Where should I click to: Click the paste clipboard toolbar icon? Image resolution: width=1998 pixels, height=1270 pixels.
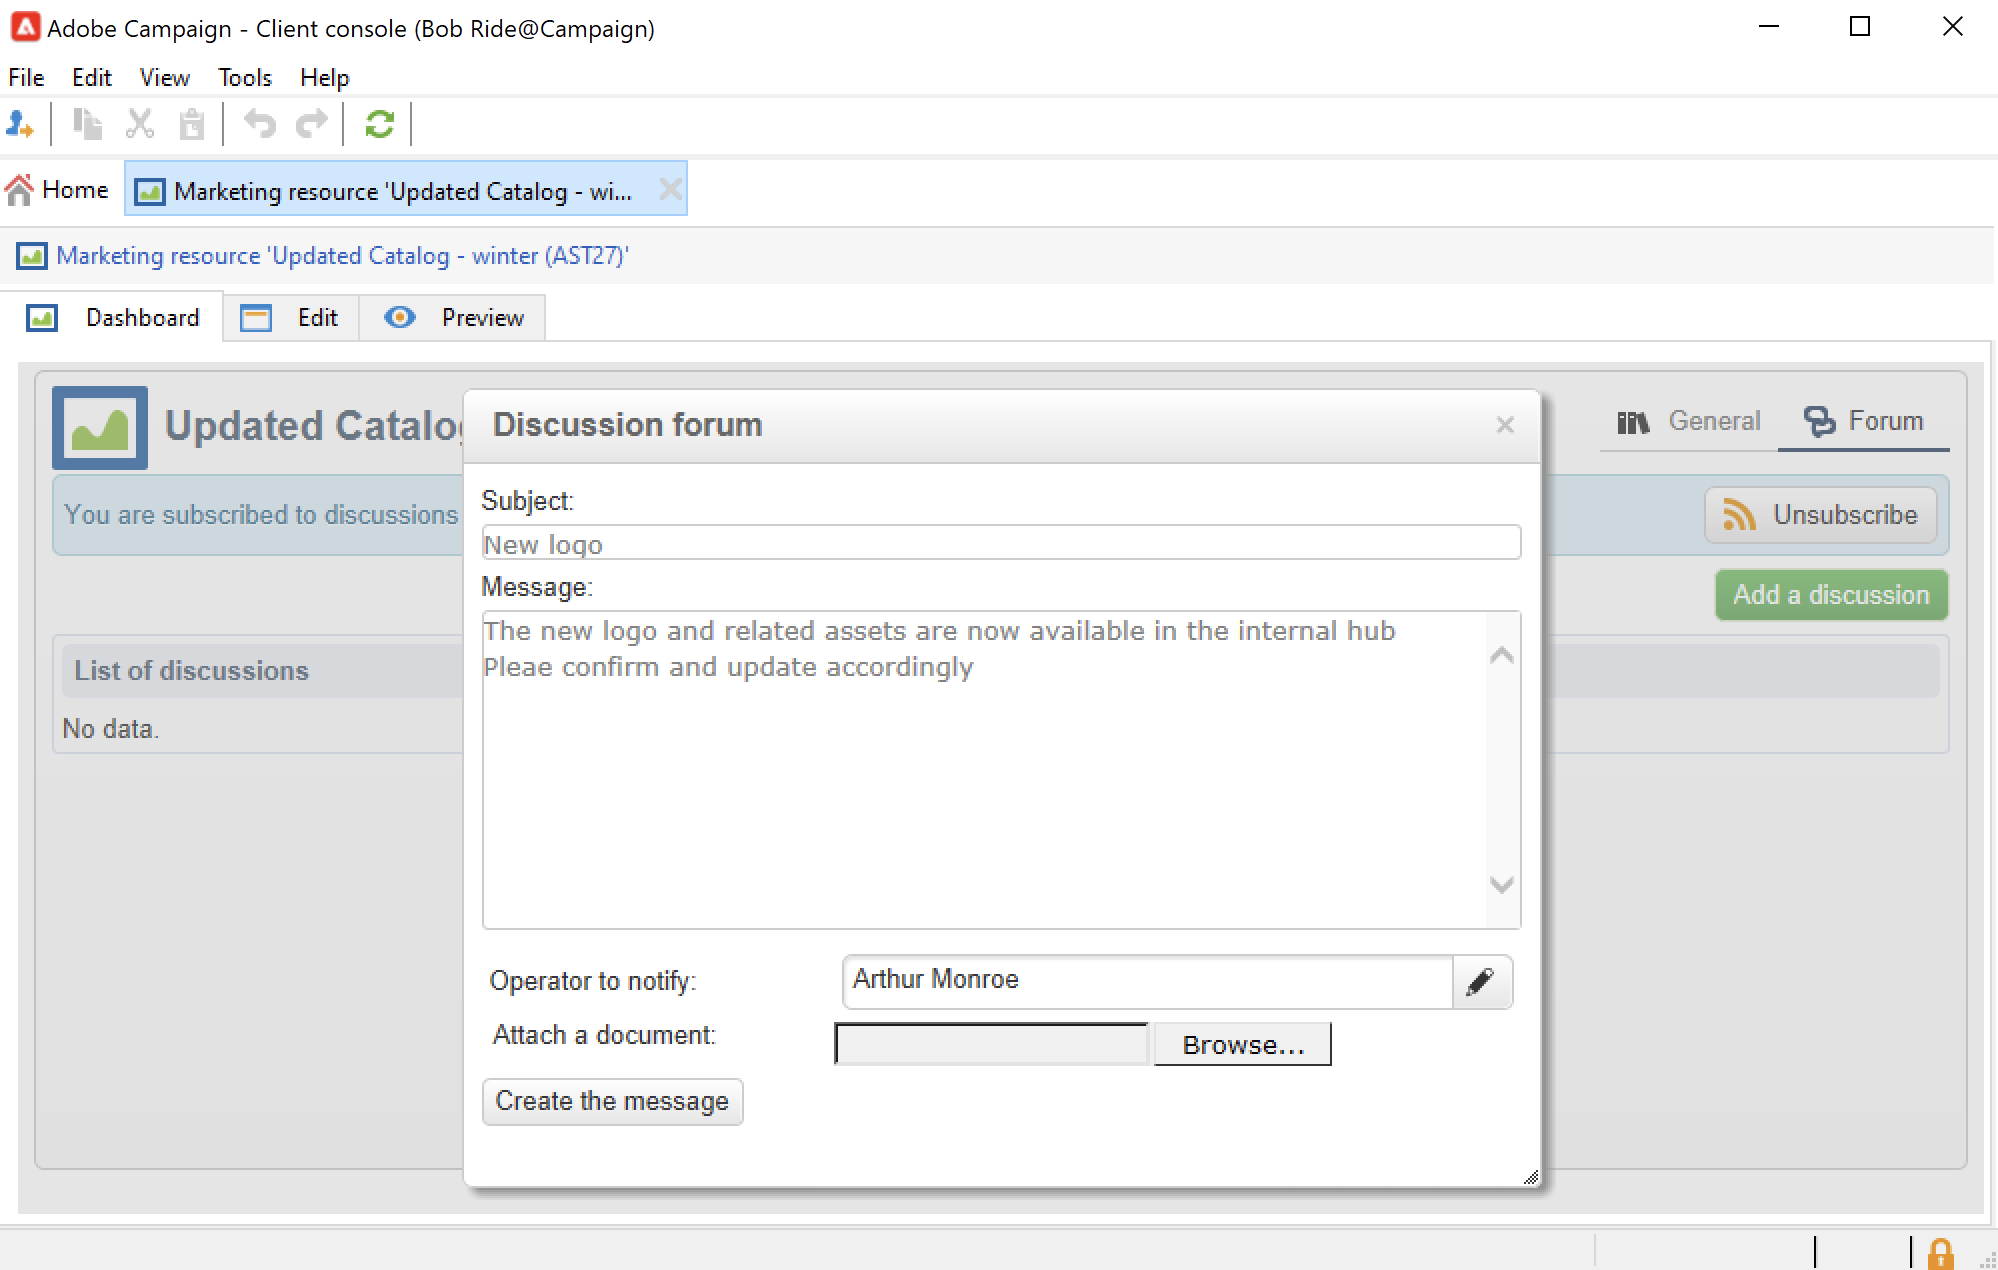coord(191,124)
